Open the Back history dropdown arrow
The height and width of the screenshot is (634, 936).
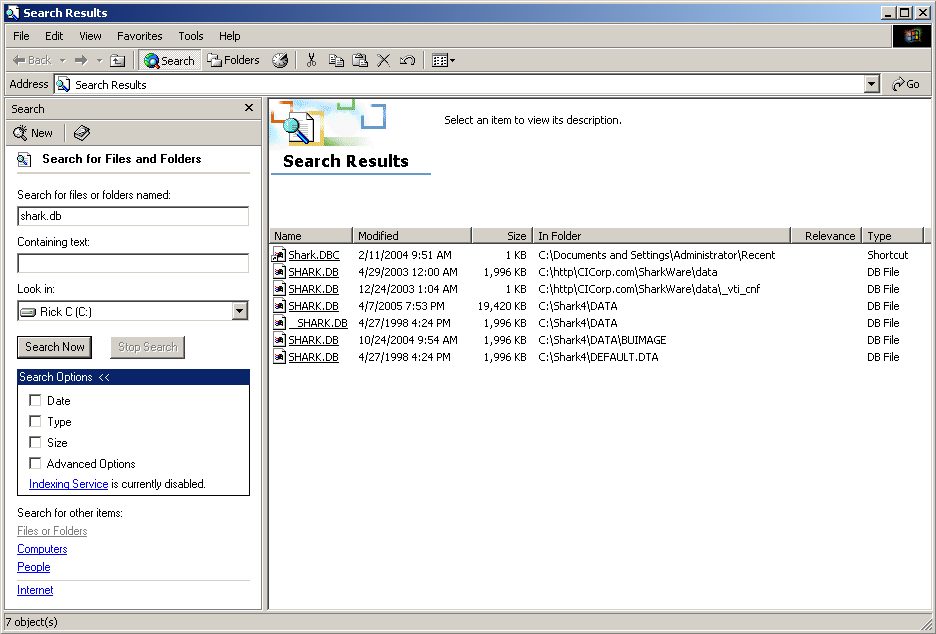pyautogui.click(x=63, y=60)
